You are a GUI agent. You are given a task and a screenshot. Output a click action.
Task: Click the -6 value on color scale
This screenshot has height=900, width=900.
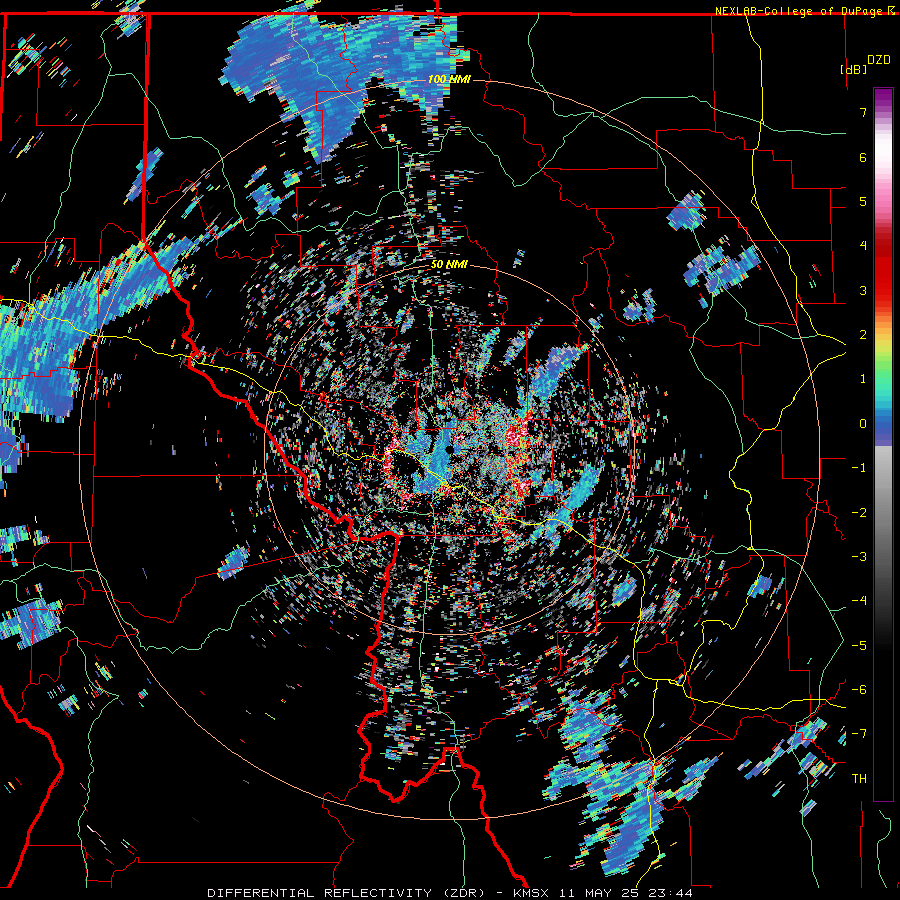(x=859, y=690)
